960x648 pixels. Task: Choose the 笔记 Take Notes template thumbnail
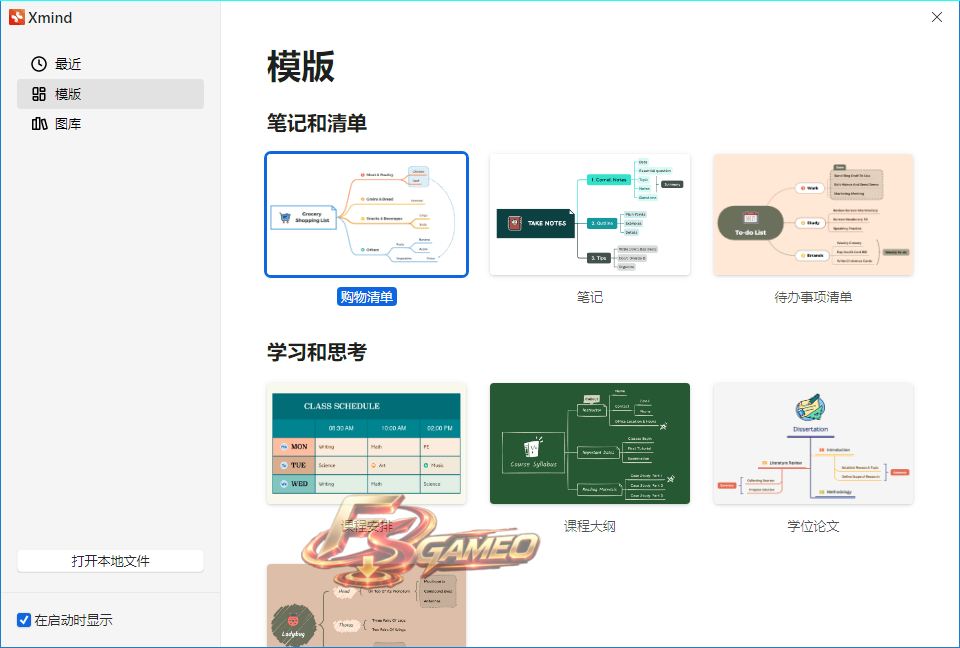click(590, 214)
